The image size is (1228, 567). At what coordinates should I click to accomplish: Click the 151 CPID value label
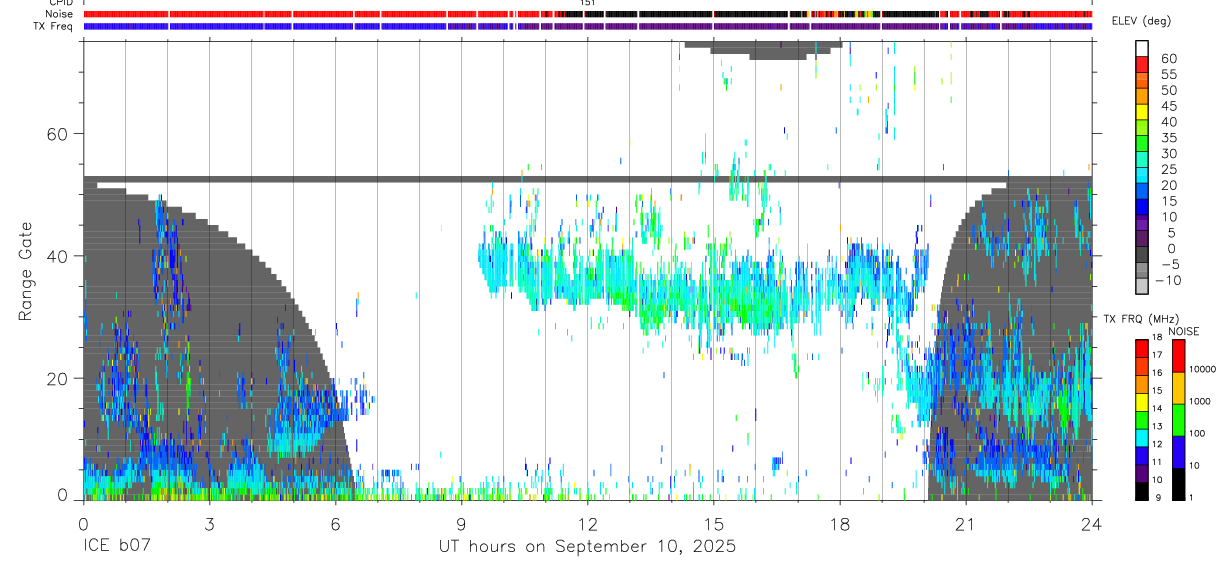[x=588, y=3]
